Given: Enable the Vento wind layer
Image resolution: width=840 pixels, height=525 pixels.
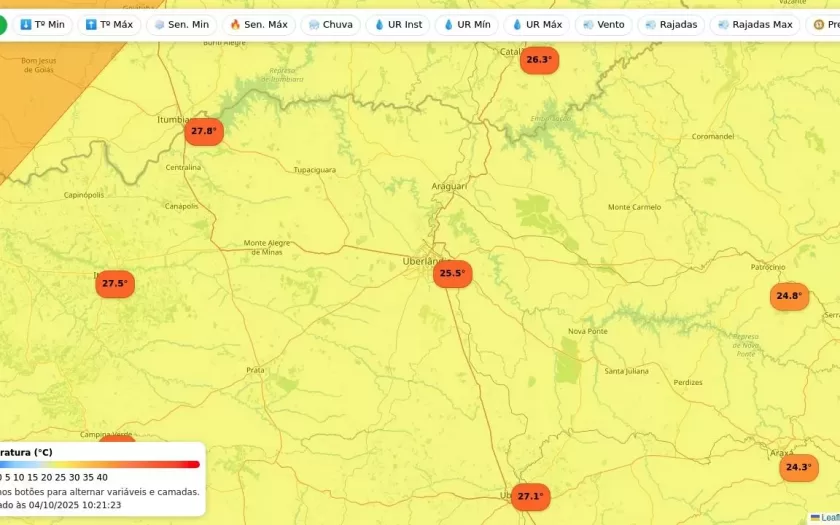Looking at the screenshot, I should pos(603,24).
